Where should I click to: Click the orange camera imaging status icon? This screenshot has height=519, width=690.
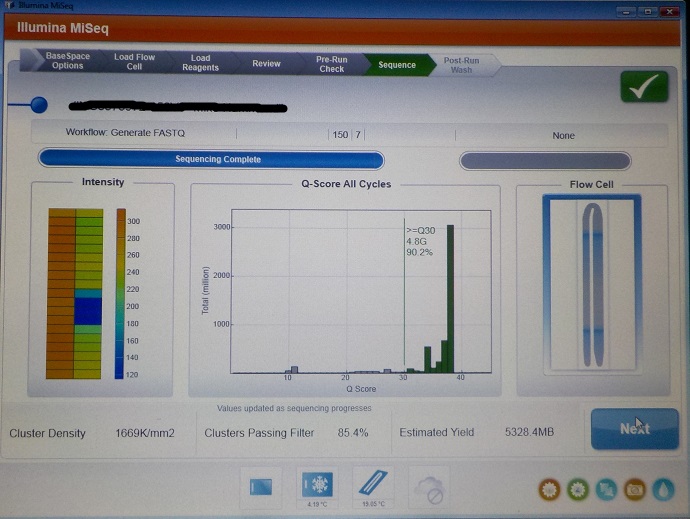(x=634, y=490)
